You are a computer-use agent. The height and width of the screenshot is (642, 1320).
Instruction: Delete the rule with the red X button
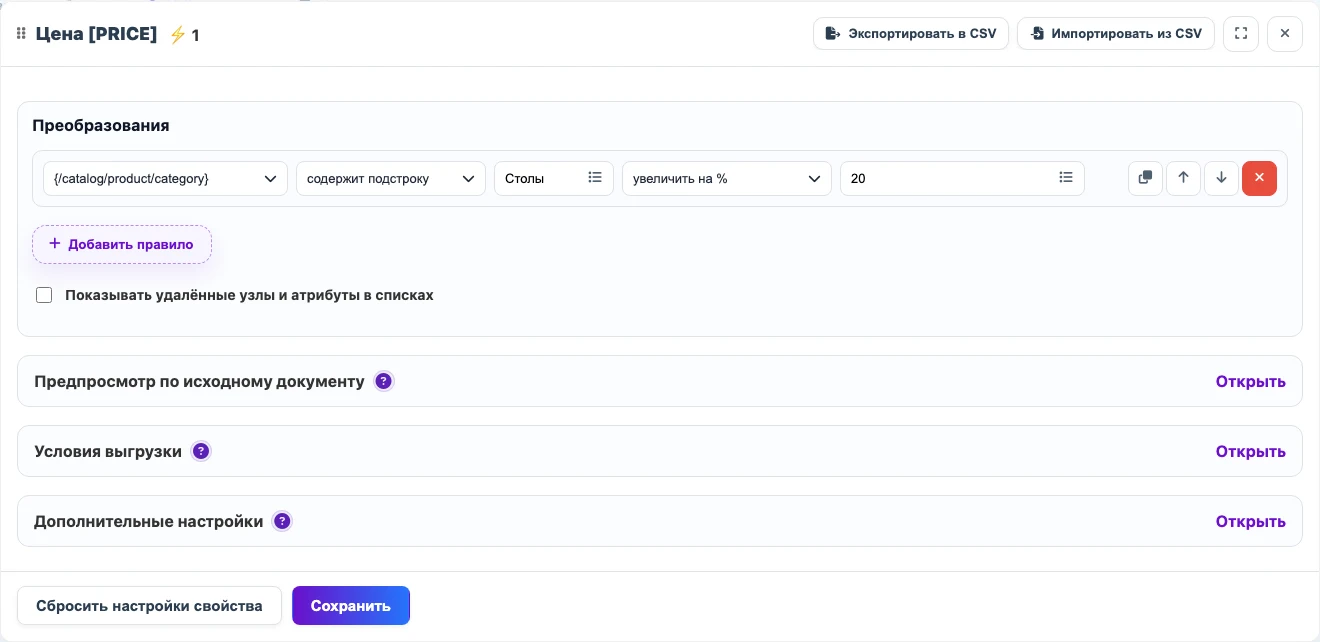[1259, 178]
